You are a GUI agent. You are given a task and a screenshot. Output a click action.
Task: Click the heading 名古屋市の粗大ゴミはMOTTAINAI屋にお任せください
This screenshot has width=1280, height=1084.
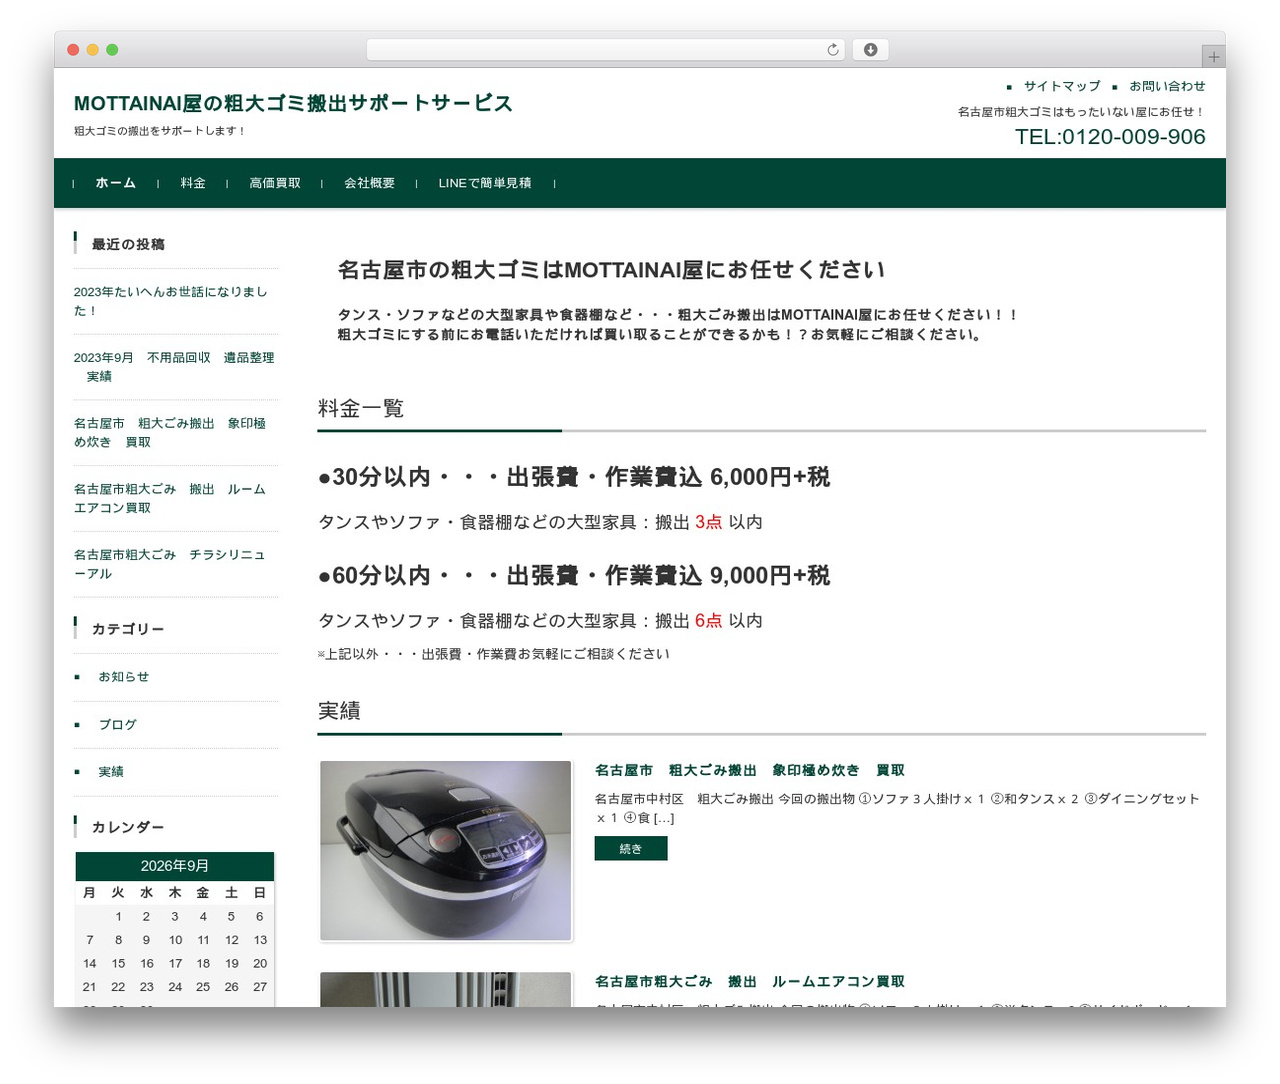[611, 270]
